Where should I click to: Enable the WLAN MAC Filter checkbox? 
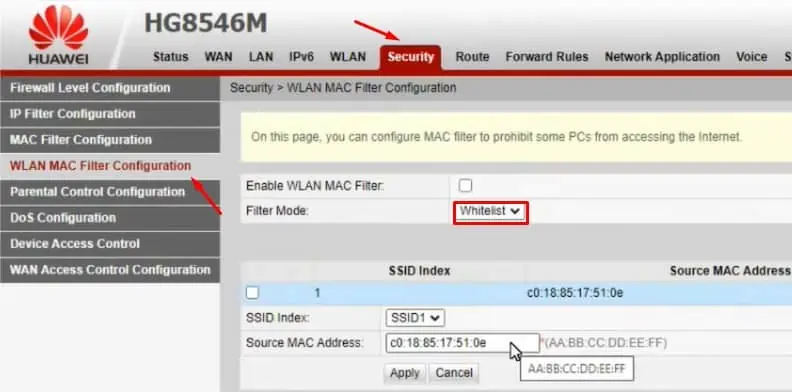click(465, 185)
